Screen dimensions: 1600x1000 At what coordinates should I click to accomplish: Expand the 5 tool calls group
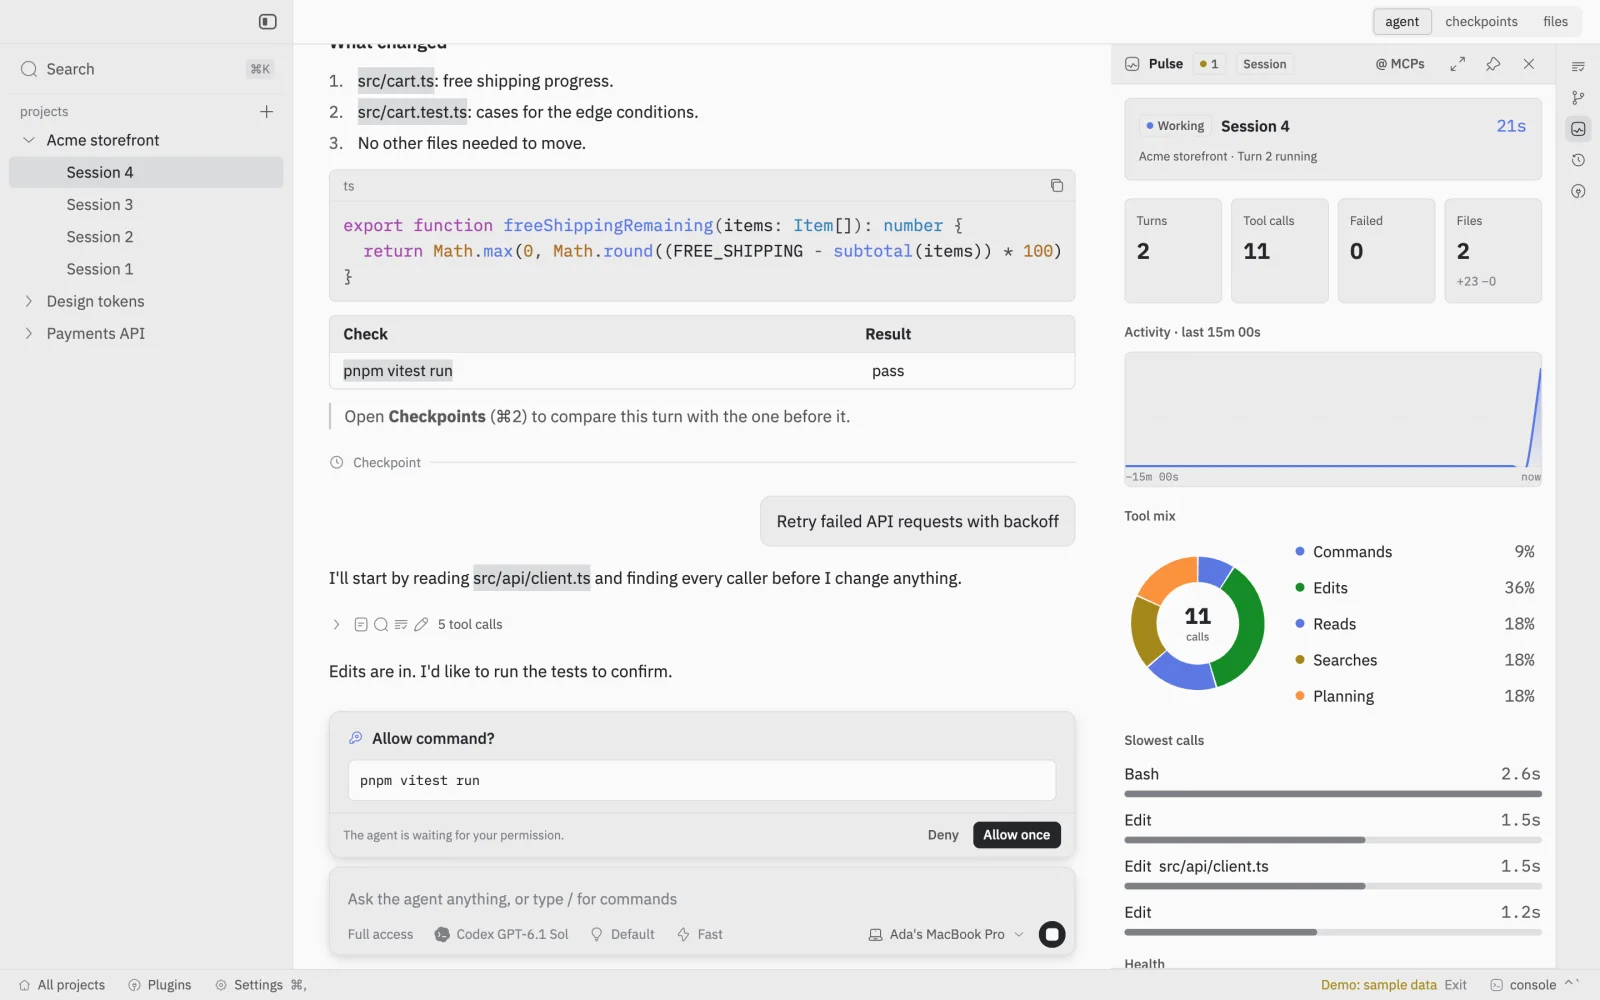click(336, 624)
